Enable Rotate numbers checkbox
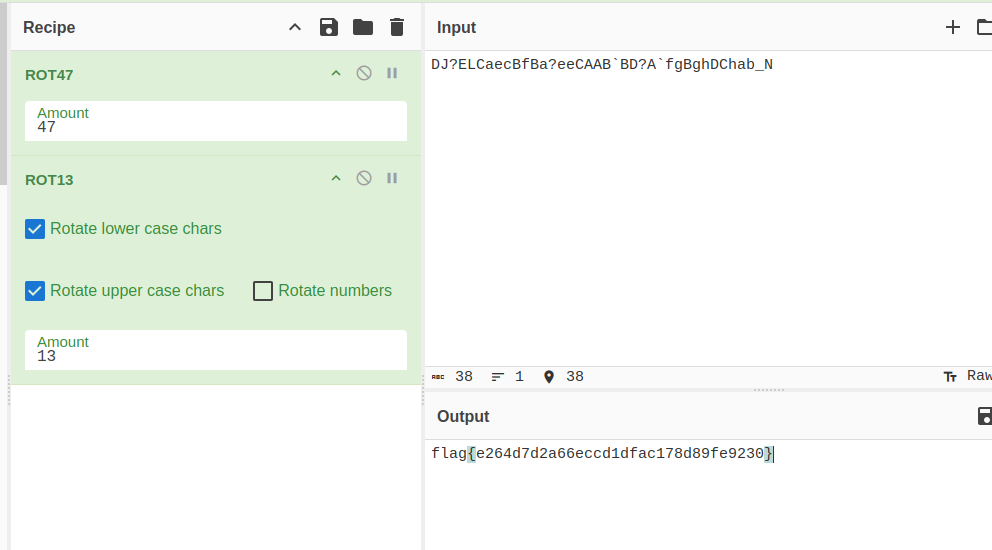992x550 pixels. (263, 291)
